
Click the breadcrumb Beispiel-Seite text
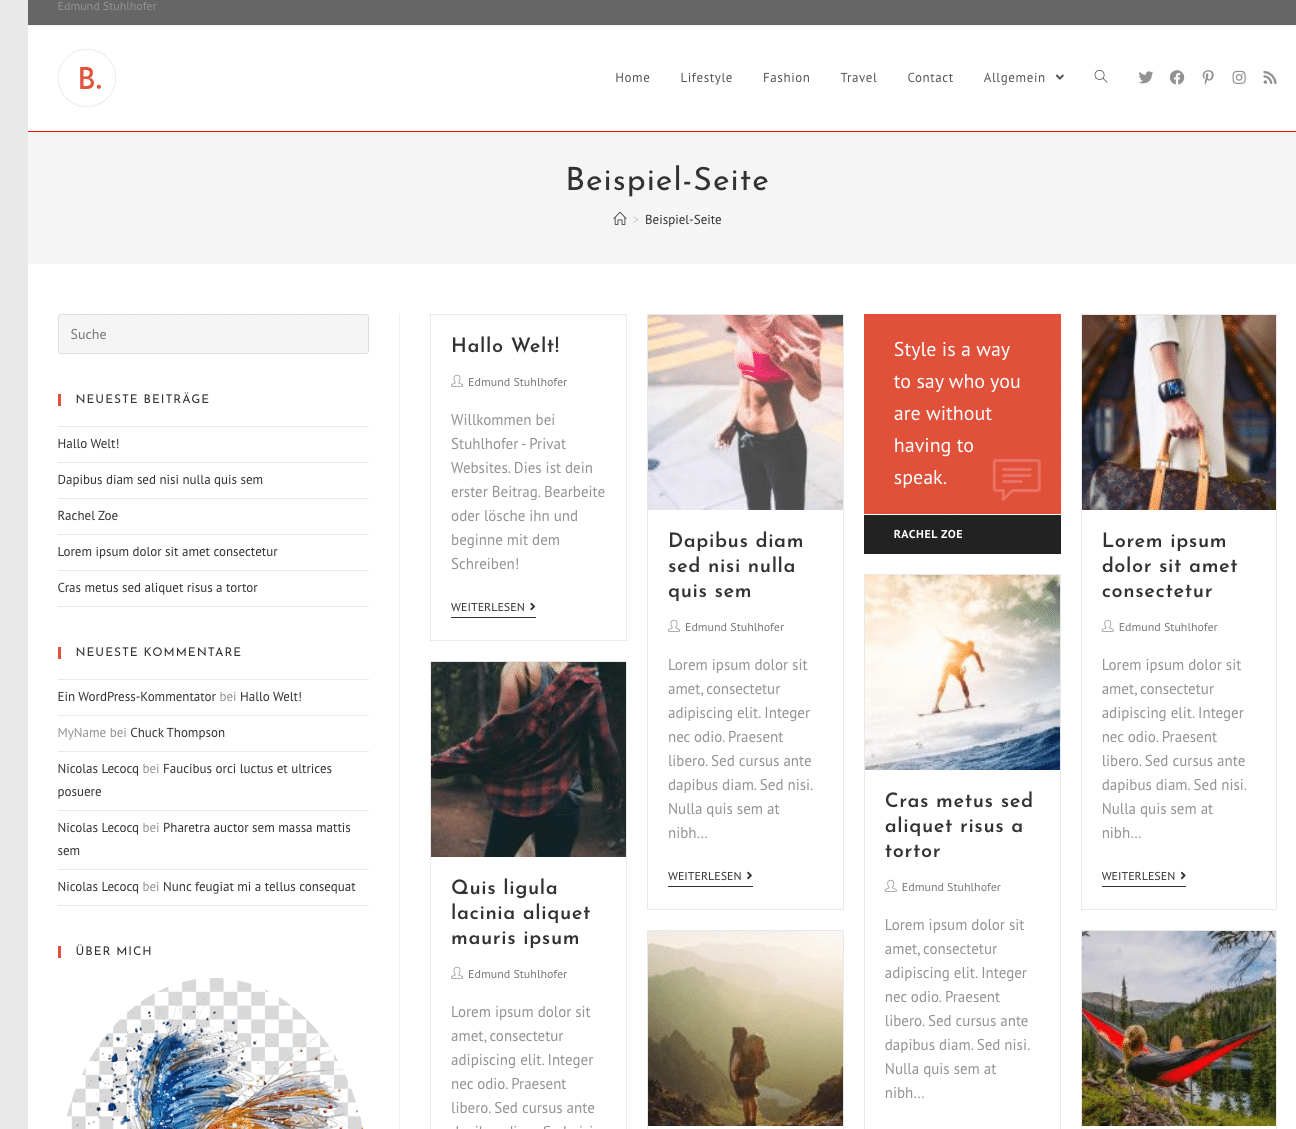pyautogui.click(x=683, y=220)
